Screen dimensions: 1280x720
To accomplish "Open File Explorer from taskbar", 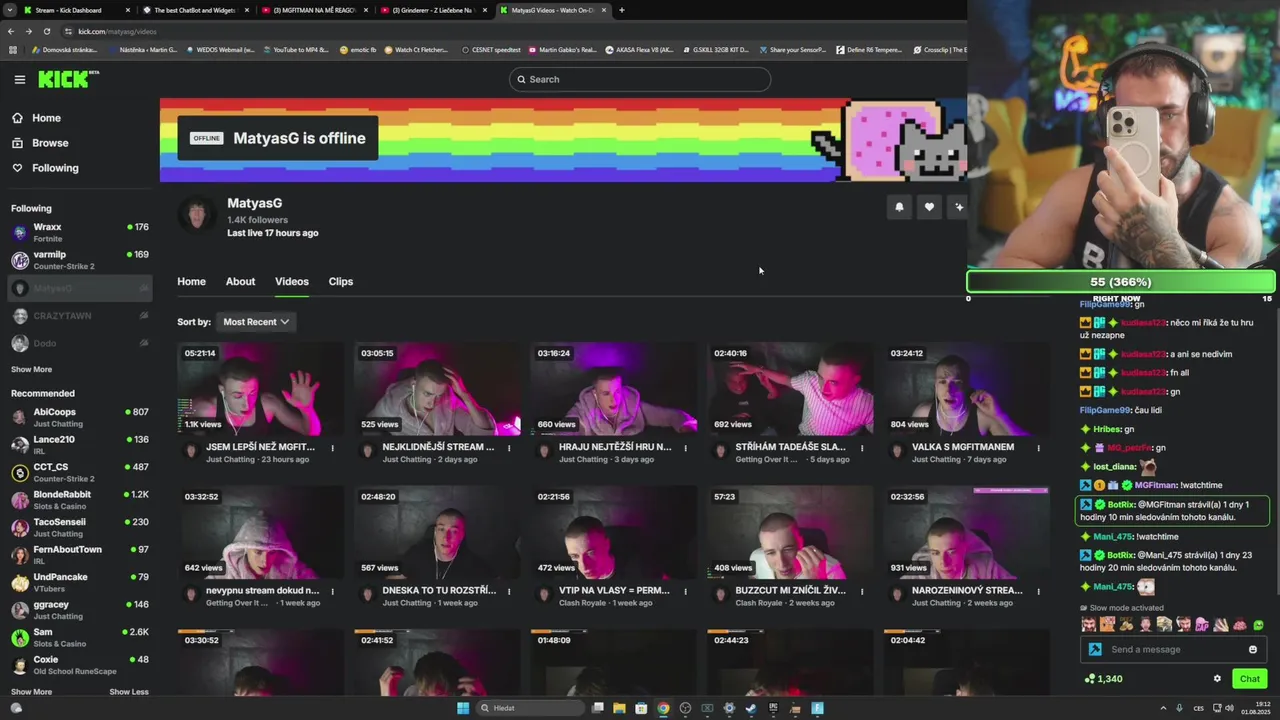I will point(619,708).
